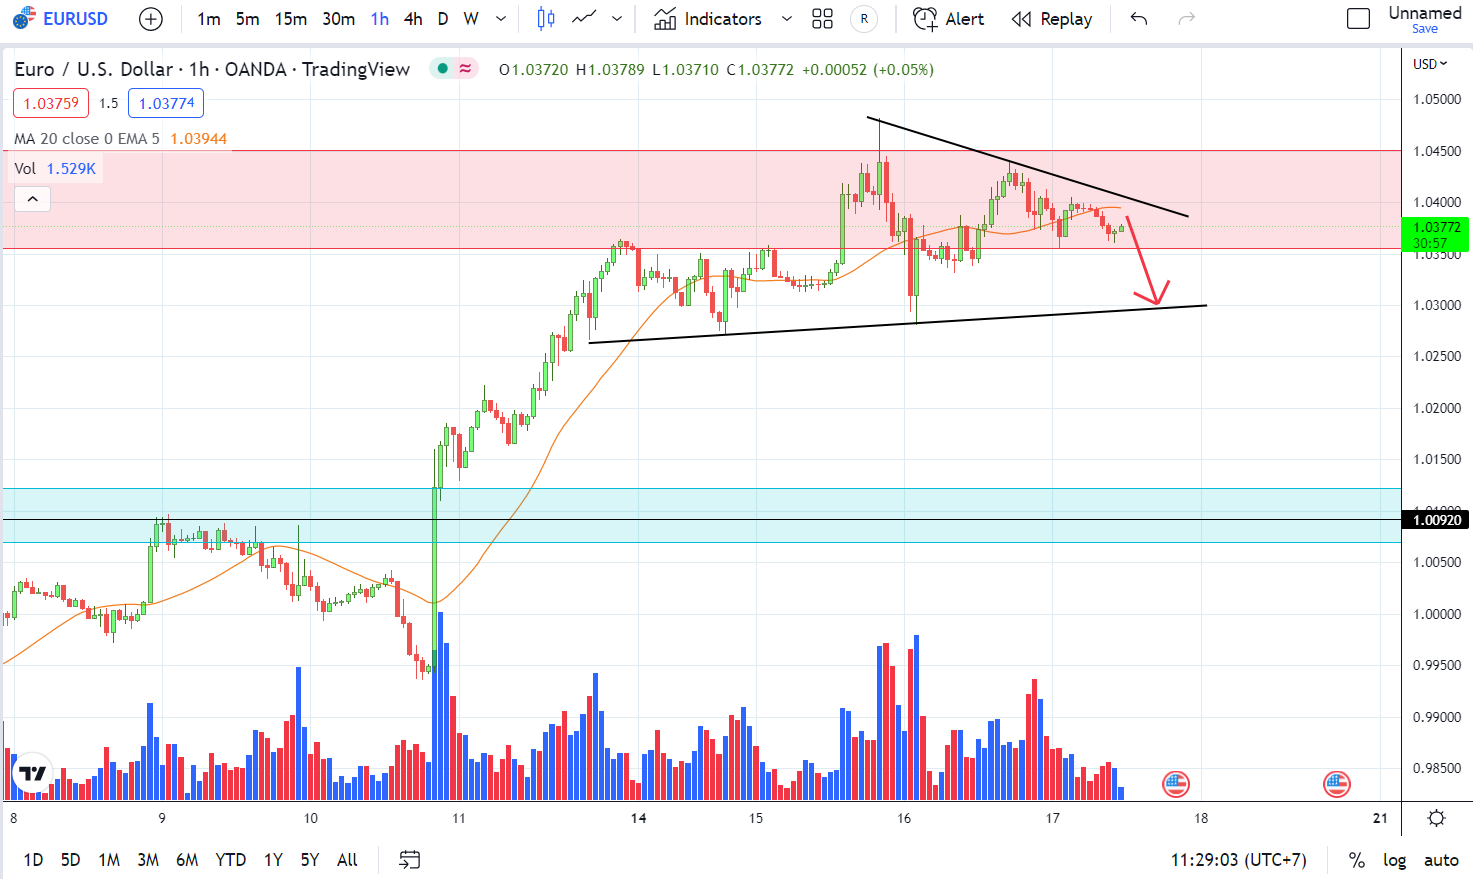Switch to the Weekly (W) timeframe

coord(471,18)
